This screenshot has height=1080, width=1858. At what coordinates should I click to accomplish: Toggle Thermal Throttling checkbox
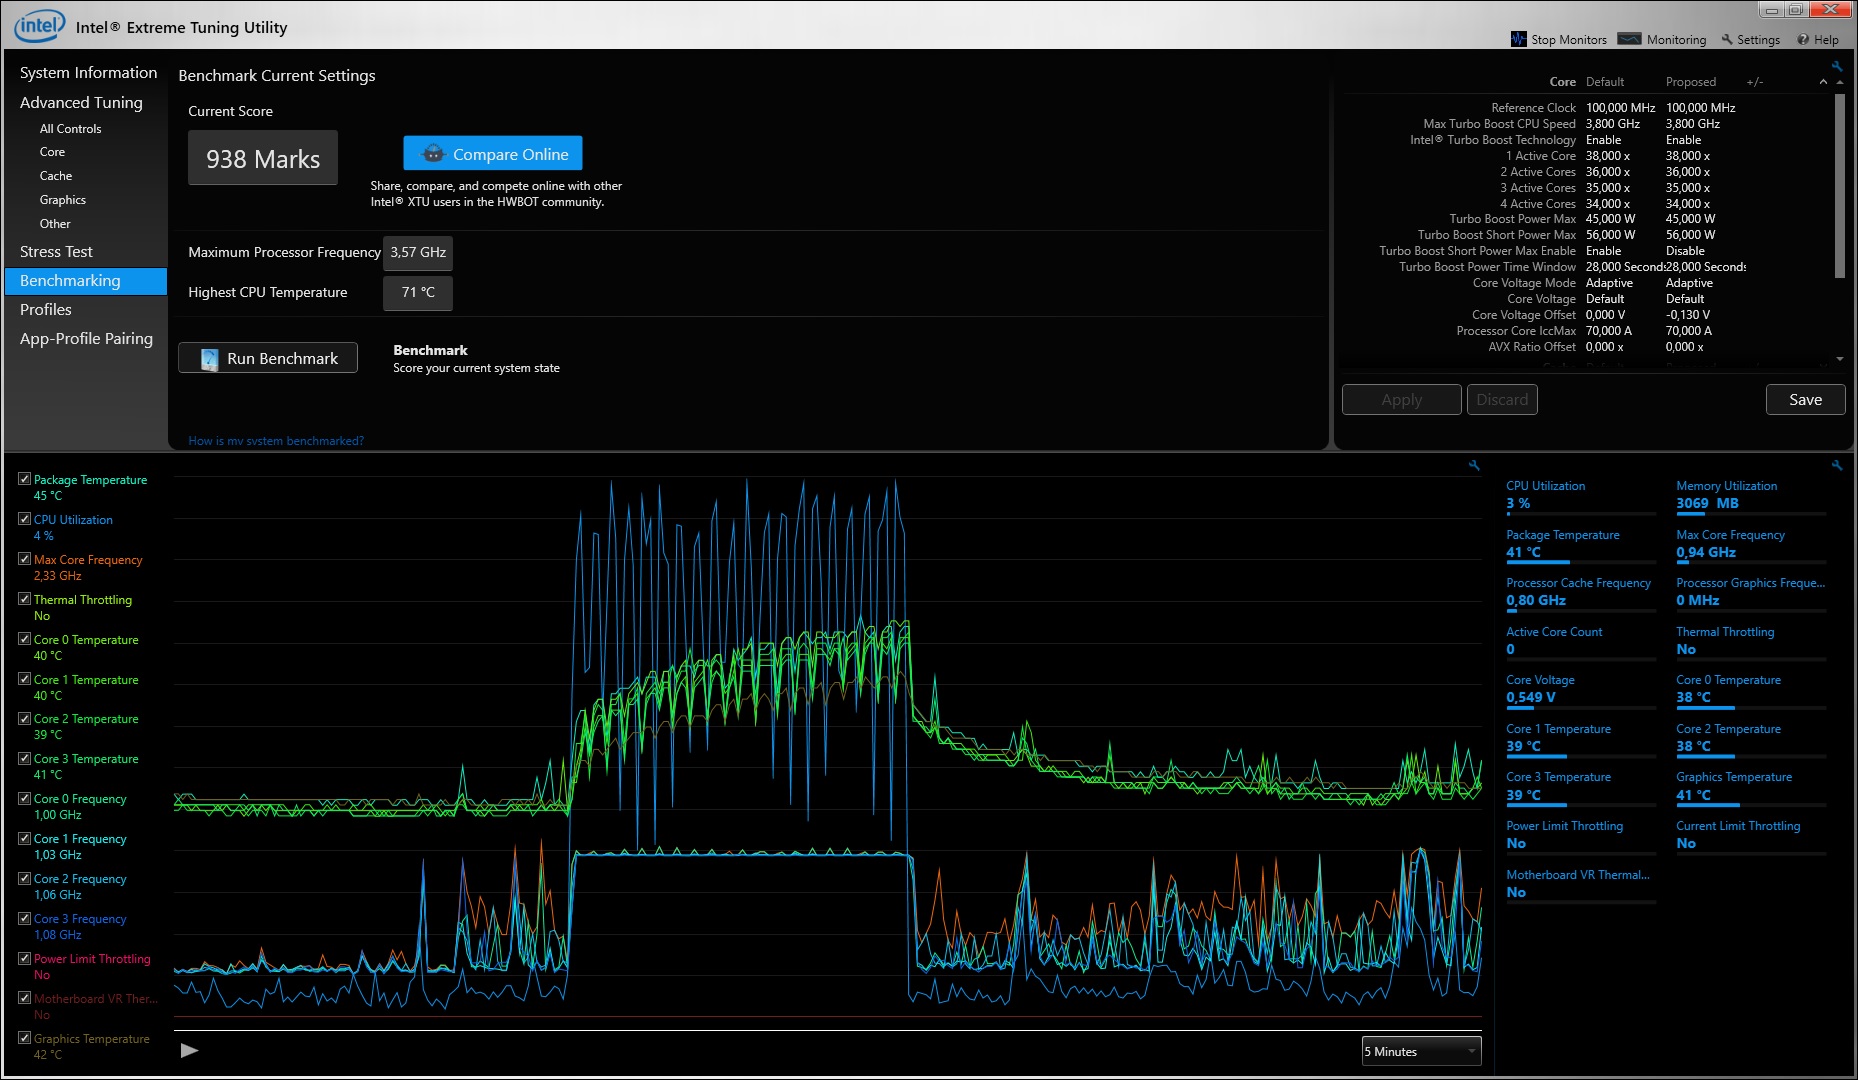tap(24, 599)
